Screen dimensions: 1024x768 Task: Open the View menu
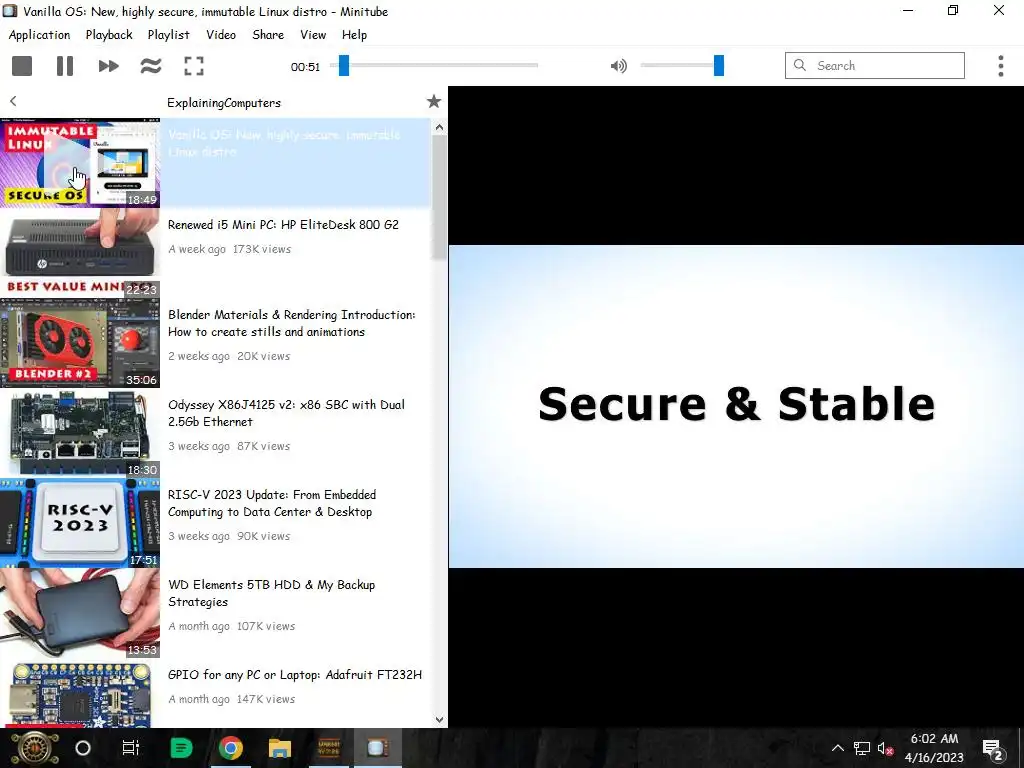(x=313, y=35)
